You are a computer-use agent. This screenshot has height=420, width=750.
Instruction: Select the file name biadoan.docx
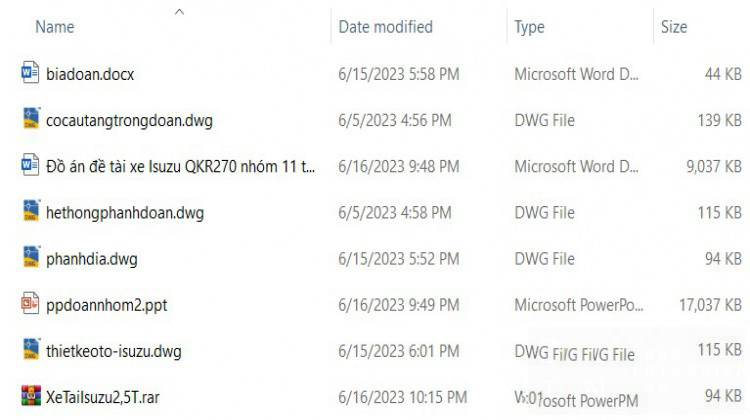(90, 74)
